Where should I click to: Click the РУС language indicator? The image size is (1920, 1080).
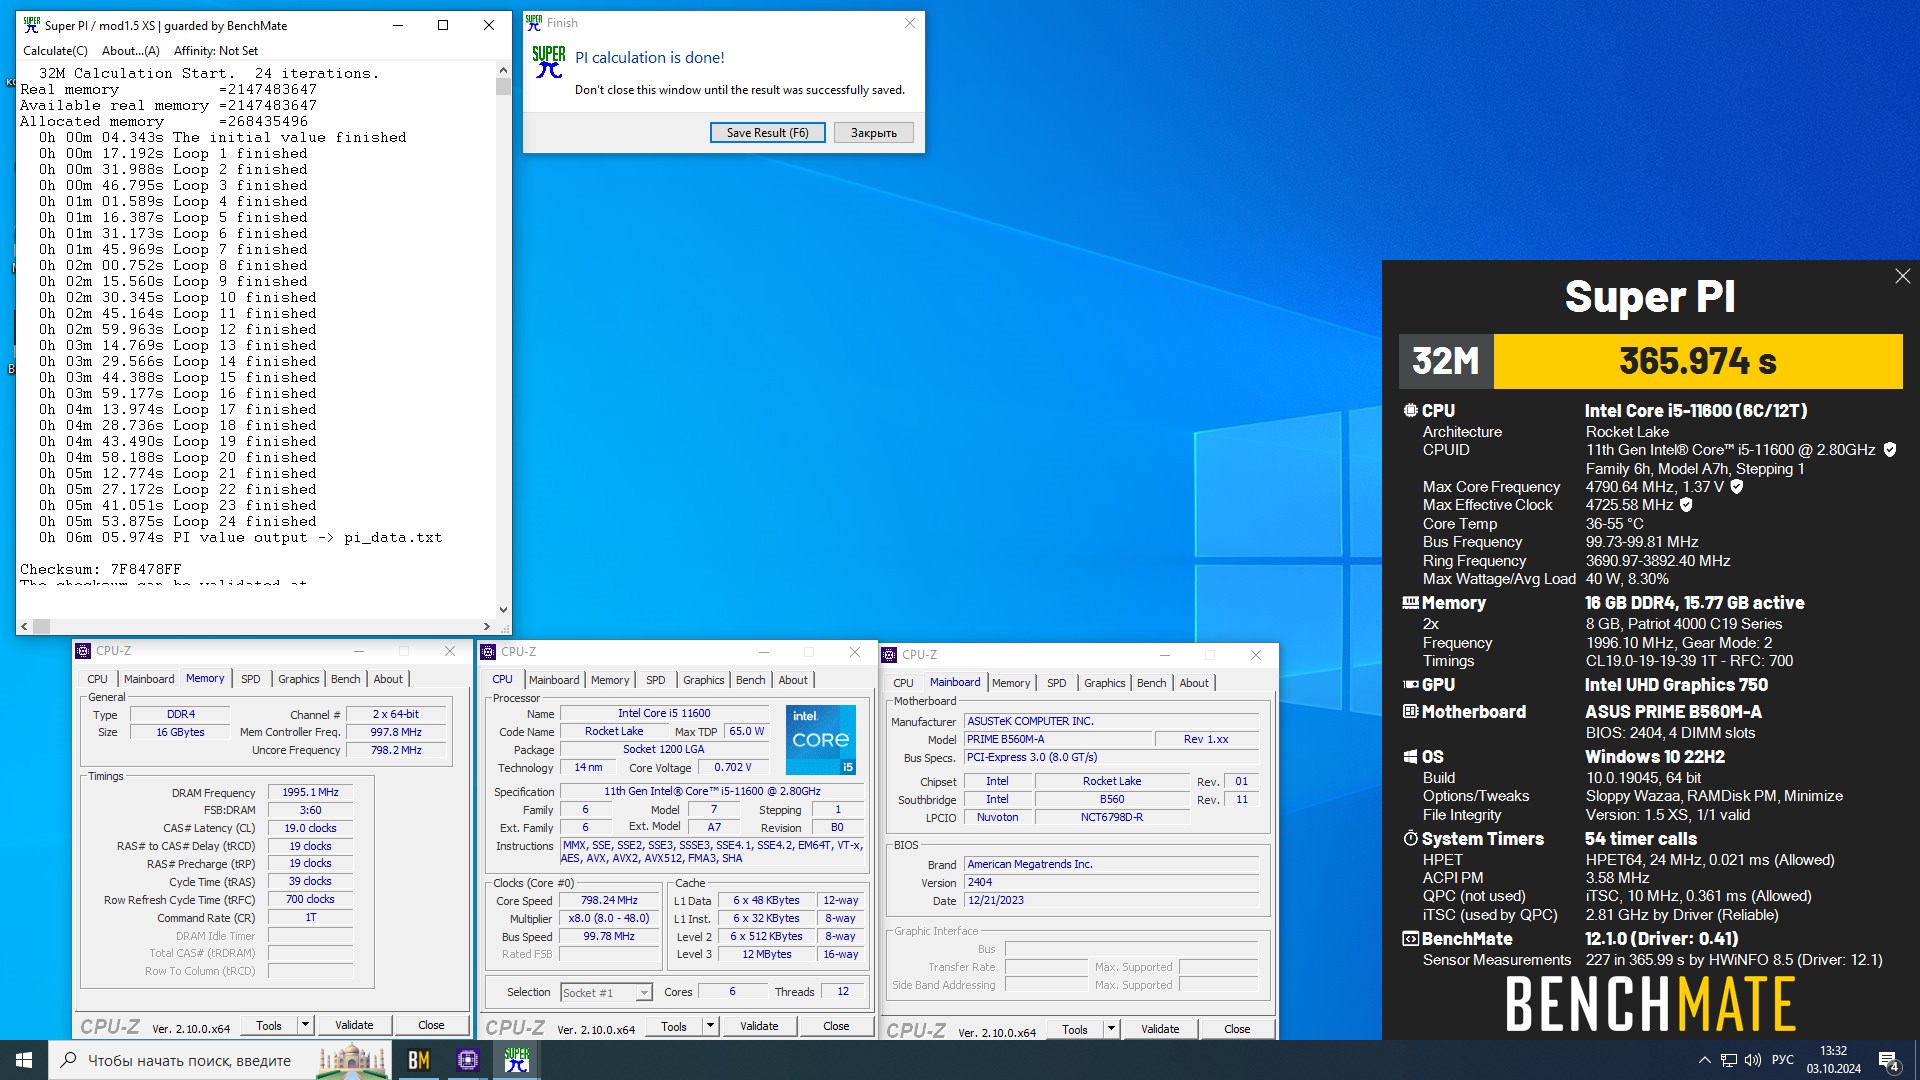1783,1060
